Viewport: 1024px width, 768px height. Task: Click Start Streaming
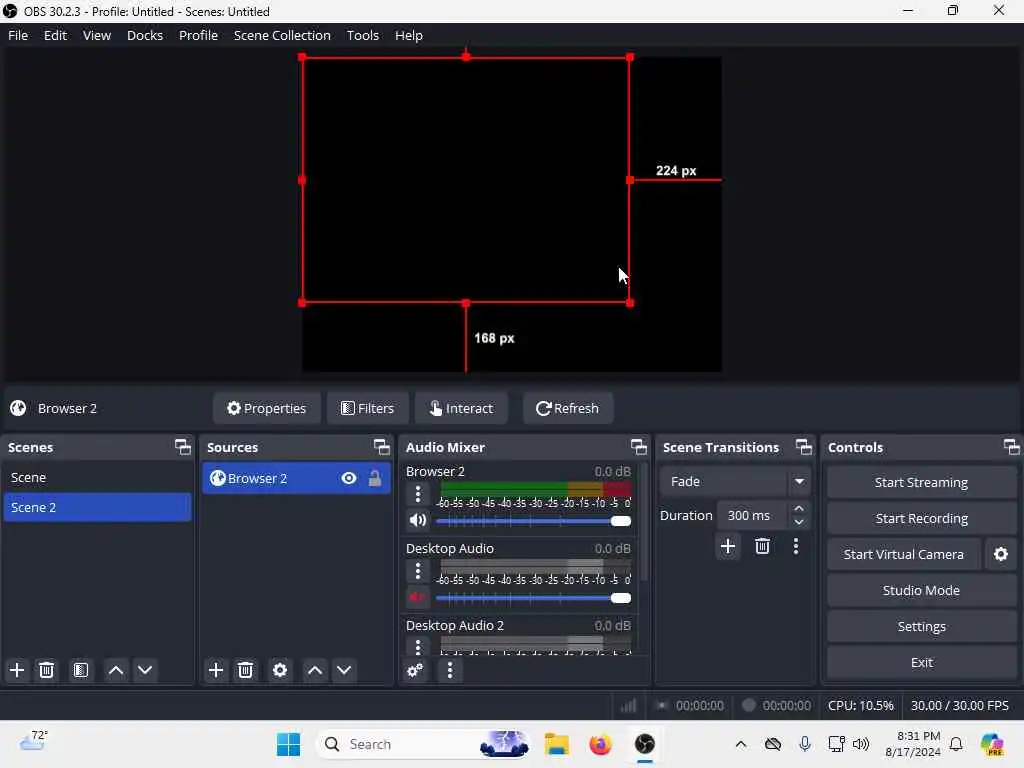[921, 483]
